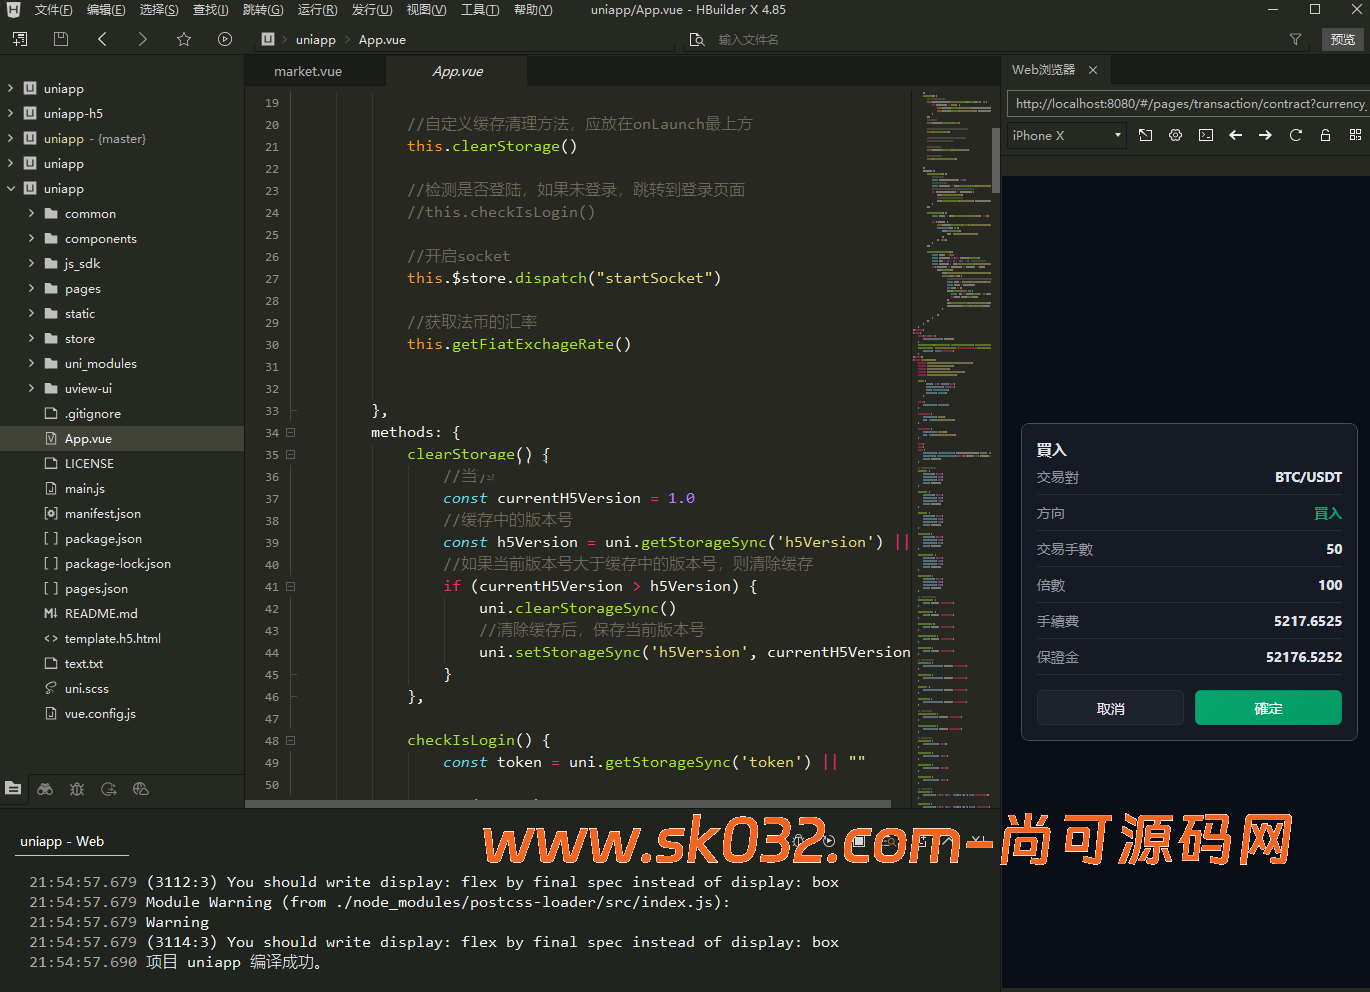The width and height of the screenshot is (1370, 992).
Task: Open the debug bug icon in sidebar
Action: pyautogui.click(x=77, y=789)
